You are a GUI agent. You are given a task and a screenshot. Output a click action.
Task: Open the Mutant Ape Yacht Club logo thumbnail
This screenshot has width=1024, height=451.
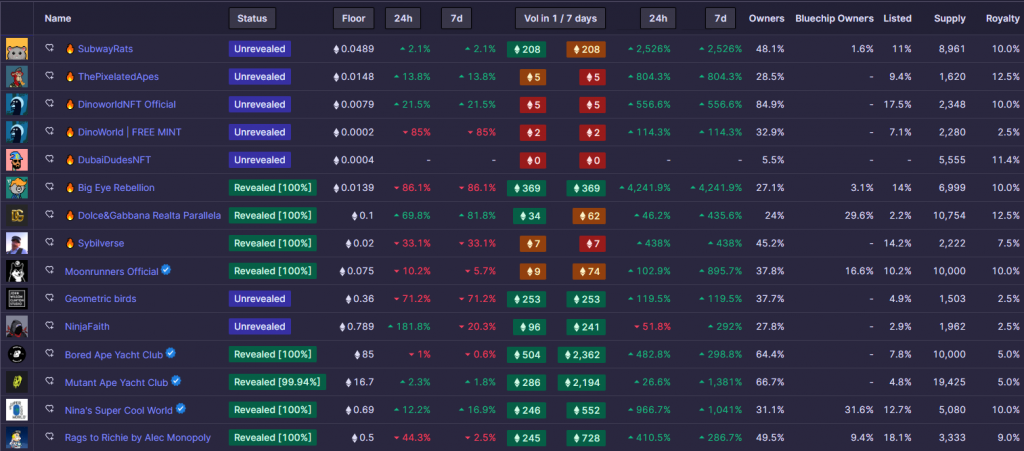tap(17, 382)
